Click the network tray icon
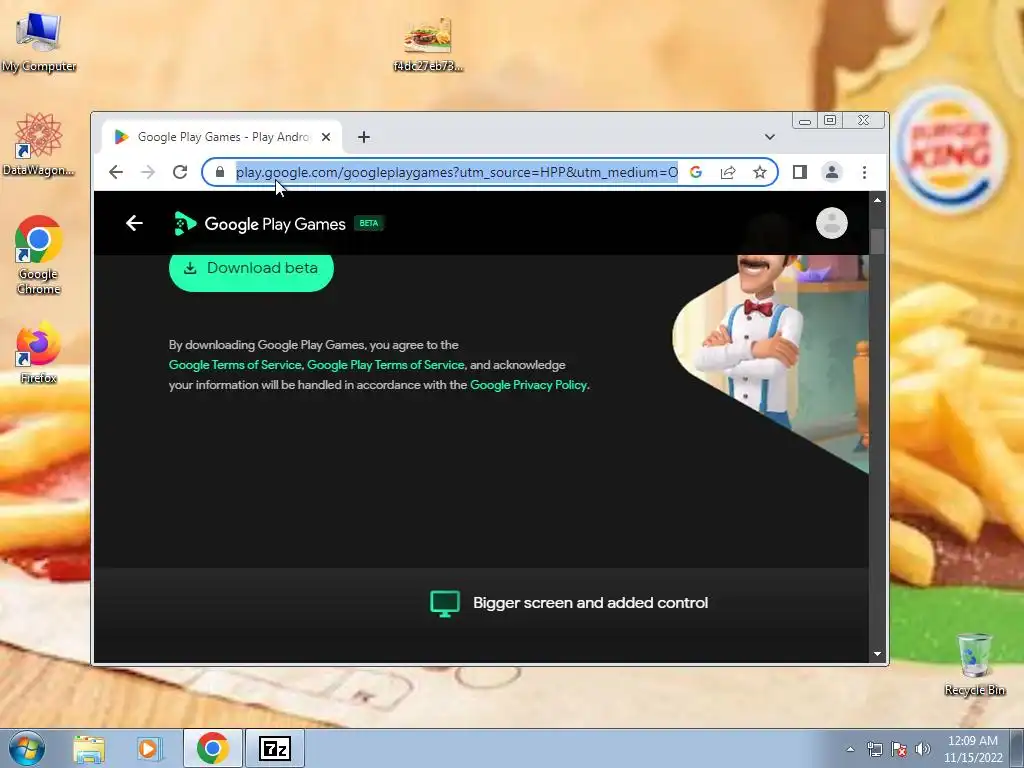This screenshot has height=768, width=1024. [874, 750]
